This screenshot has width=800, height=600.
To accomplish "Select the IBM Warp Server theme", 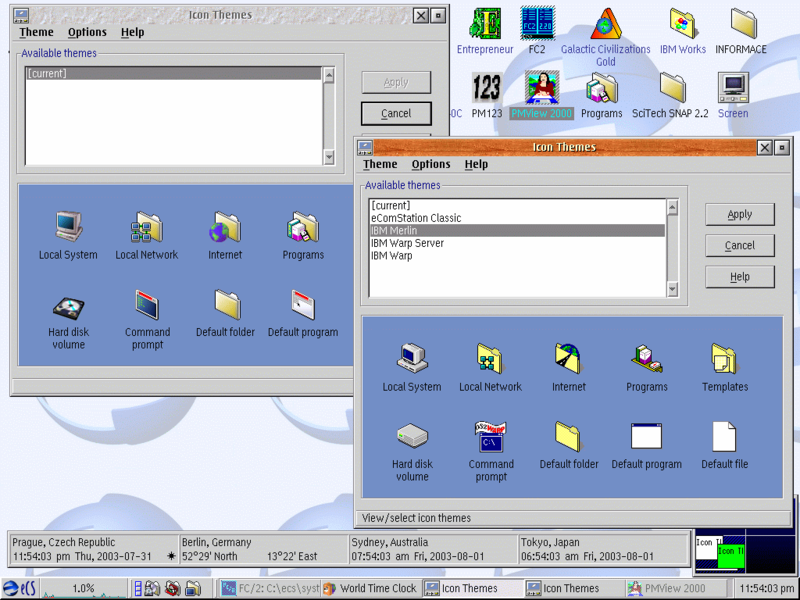I will coord(517,243).
